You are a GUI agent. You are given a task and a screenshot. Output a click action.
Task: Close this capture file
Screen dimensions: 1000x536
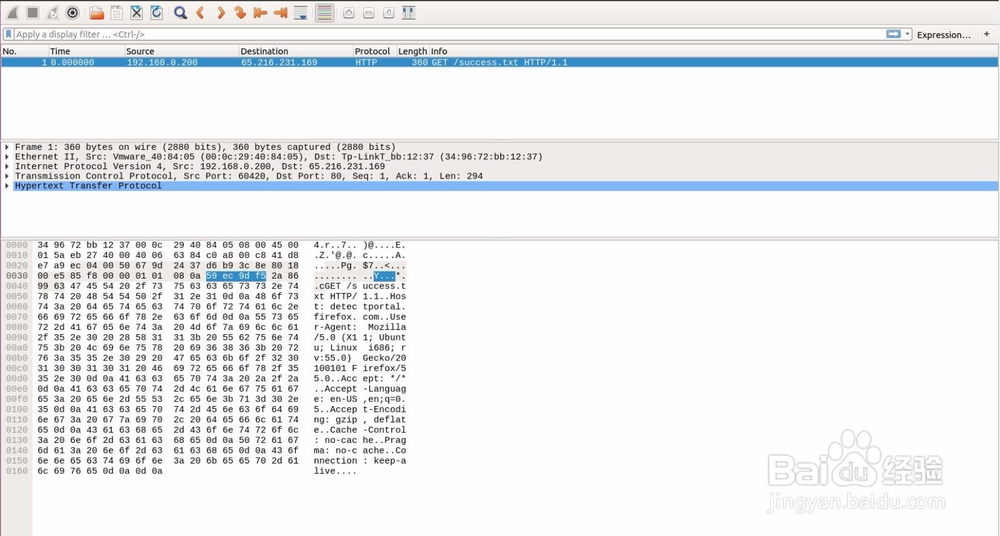[x=136, y=13]
